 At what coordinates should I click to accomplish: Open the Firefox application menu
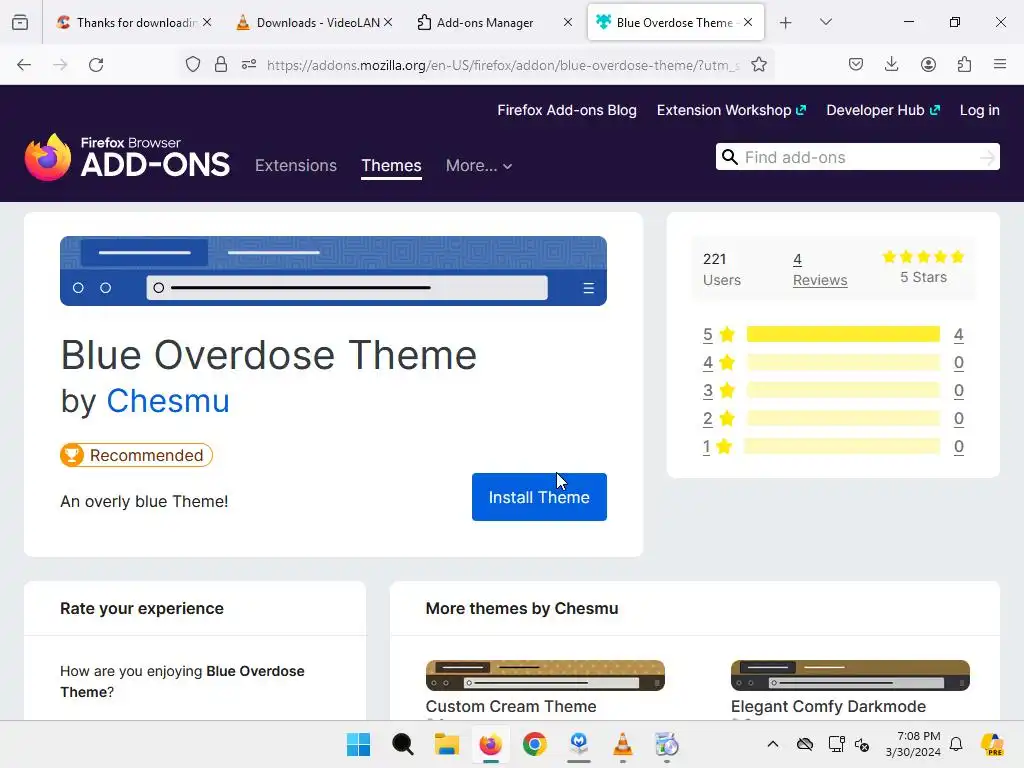click(999, 64)
